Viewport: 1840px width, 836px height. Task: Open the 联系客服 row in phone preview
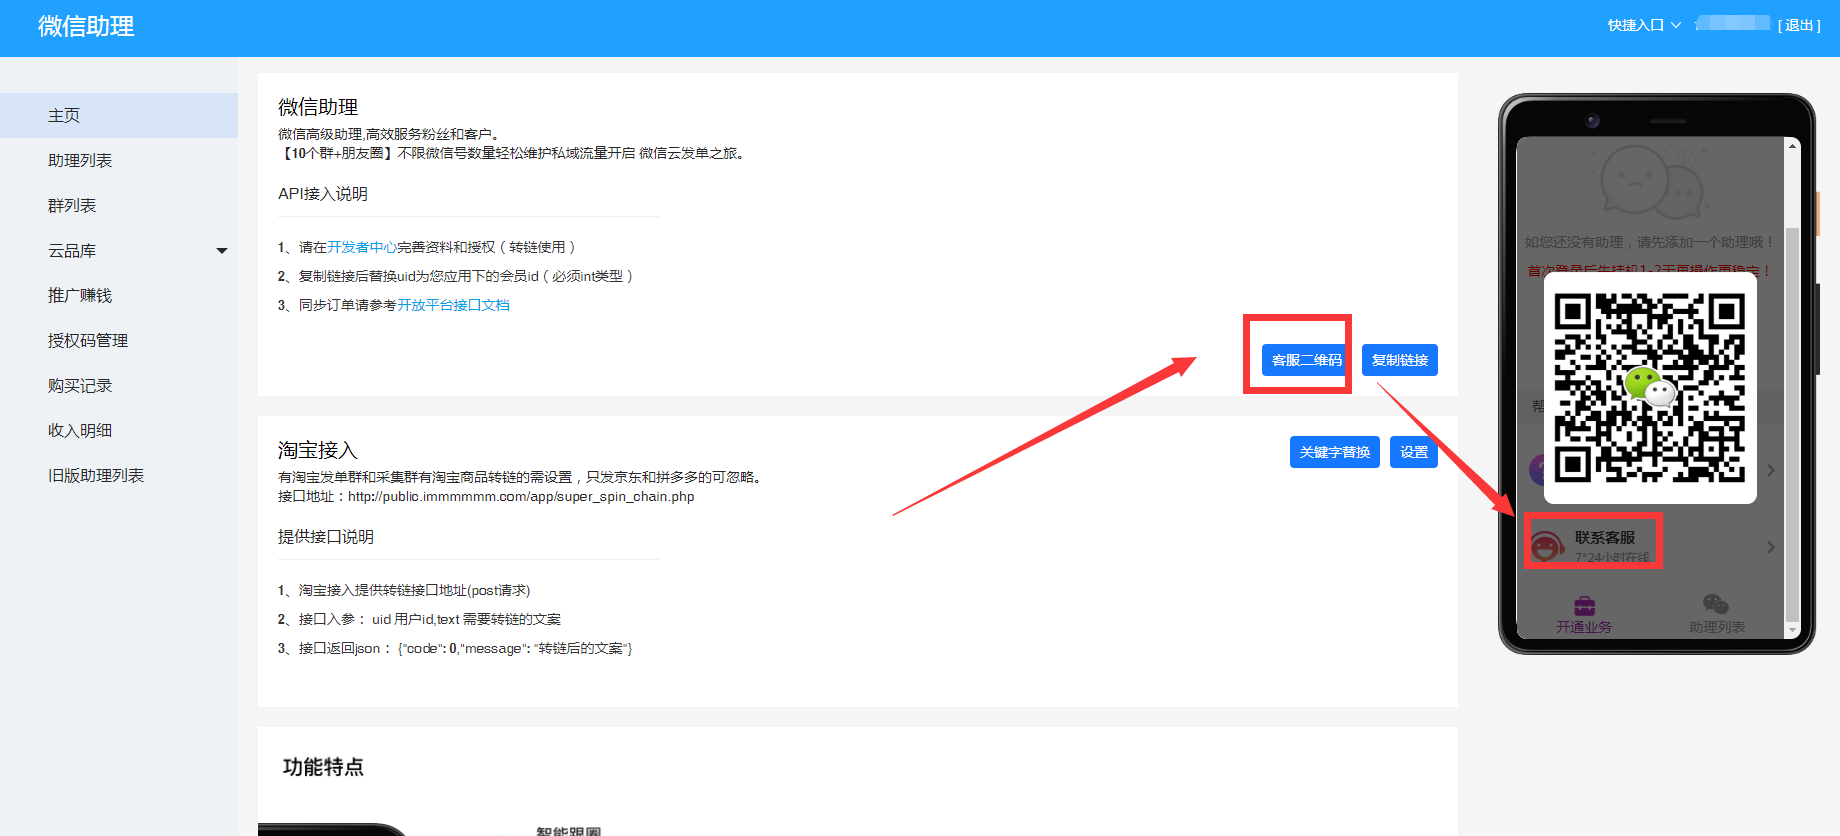click(x=1651, y=546)
